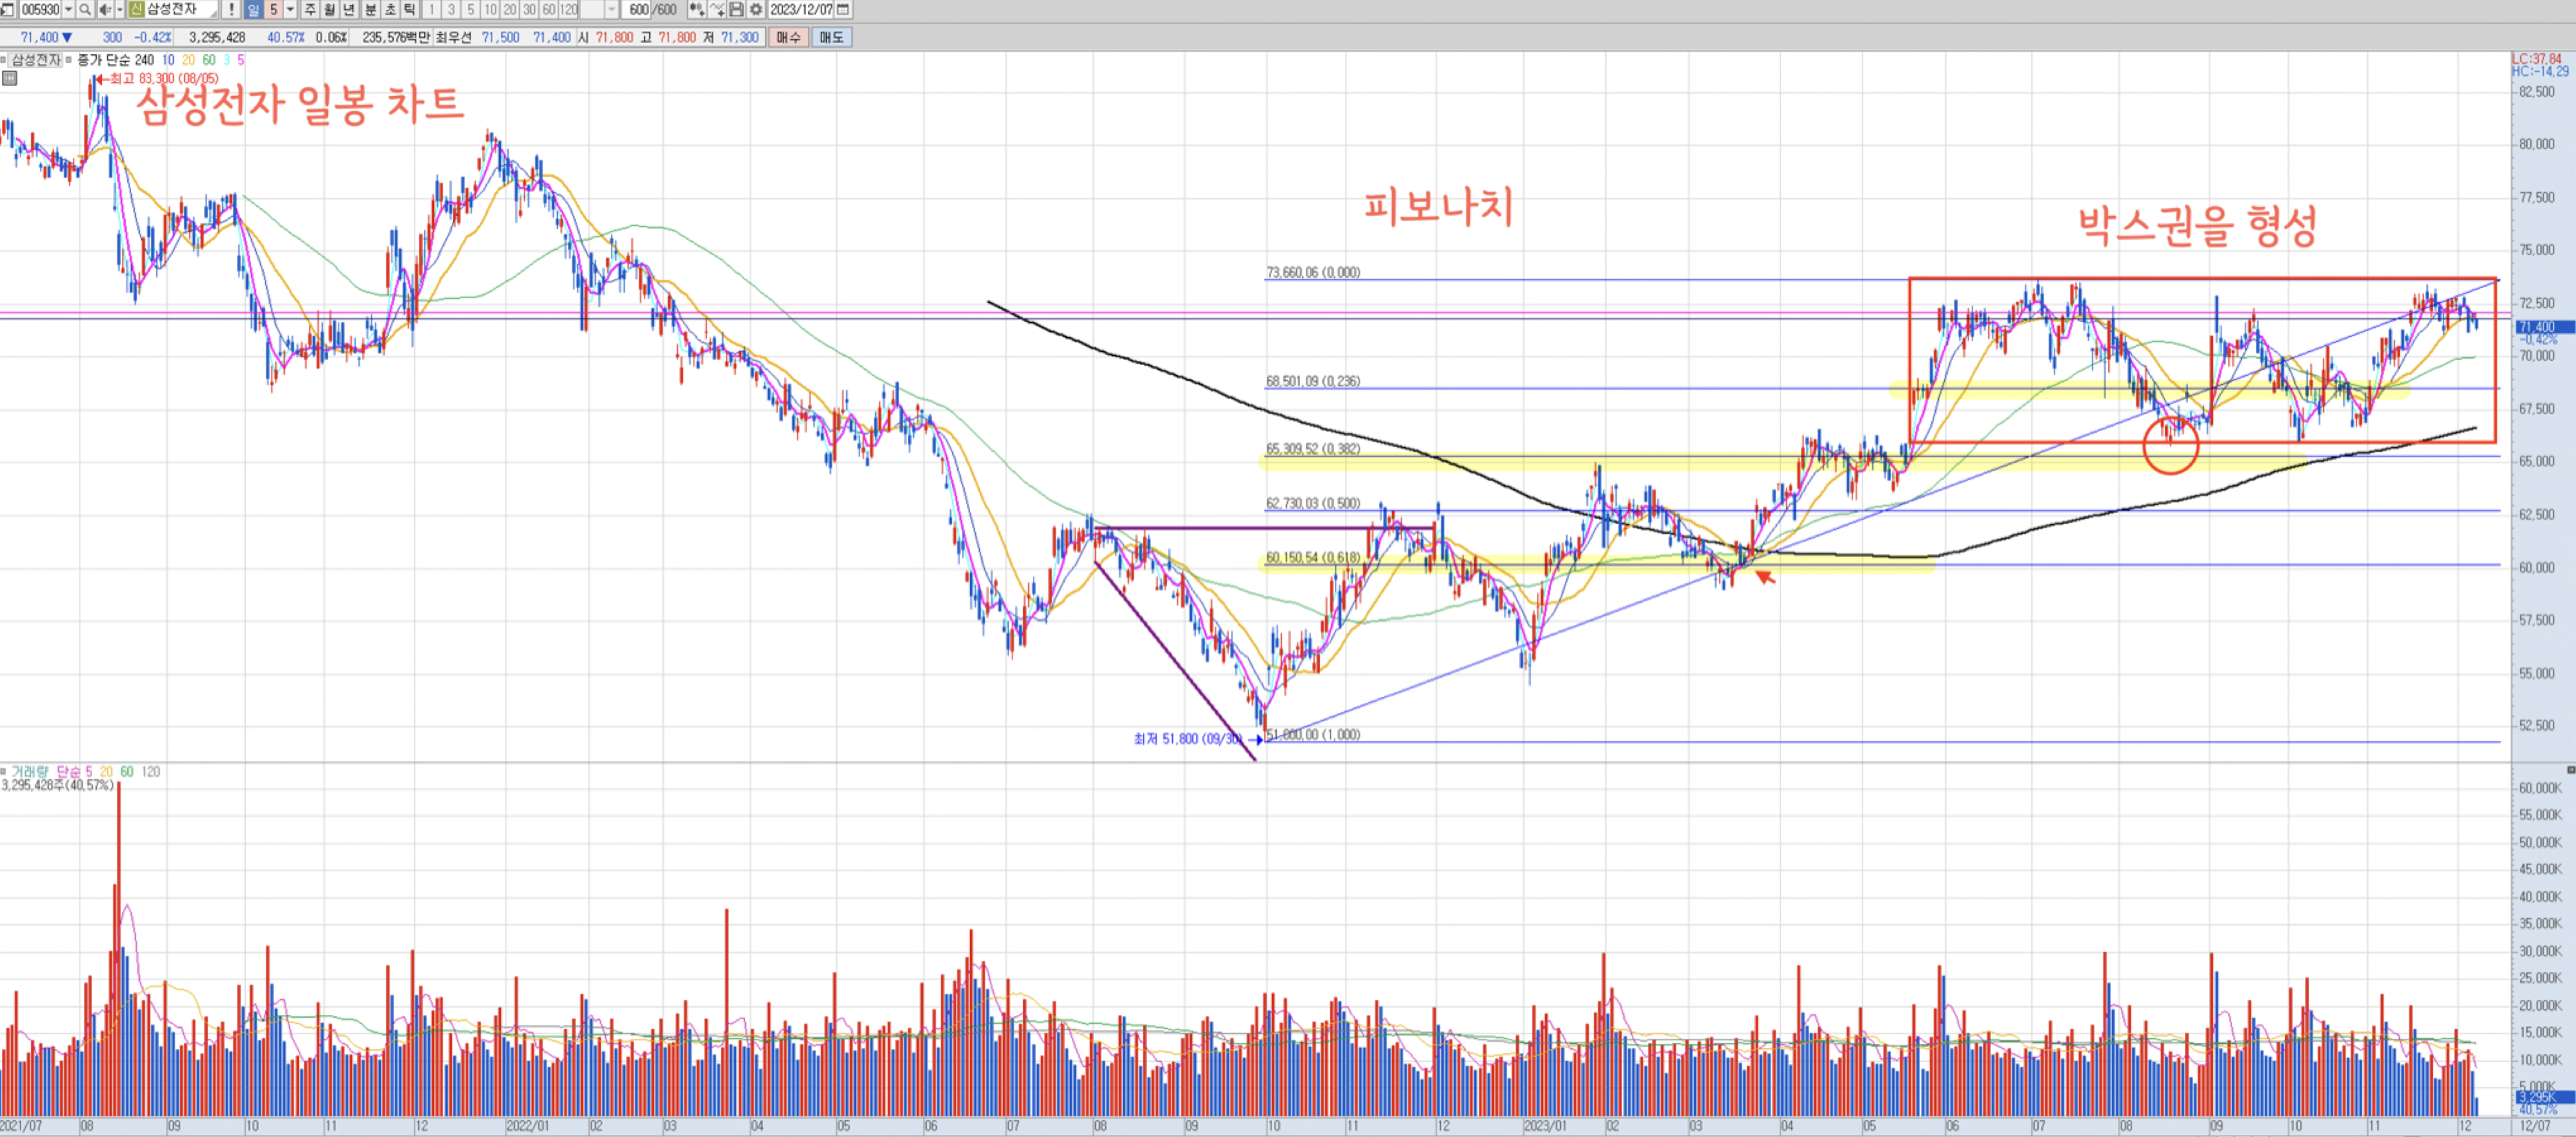Viewport: 2576px width, 1137px height.
Task: Select the 120 interval tab
Action: coord(568,10)
